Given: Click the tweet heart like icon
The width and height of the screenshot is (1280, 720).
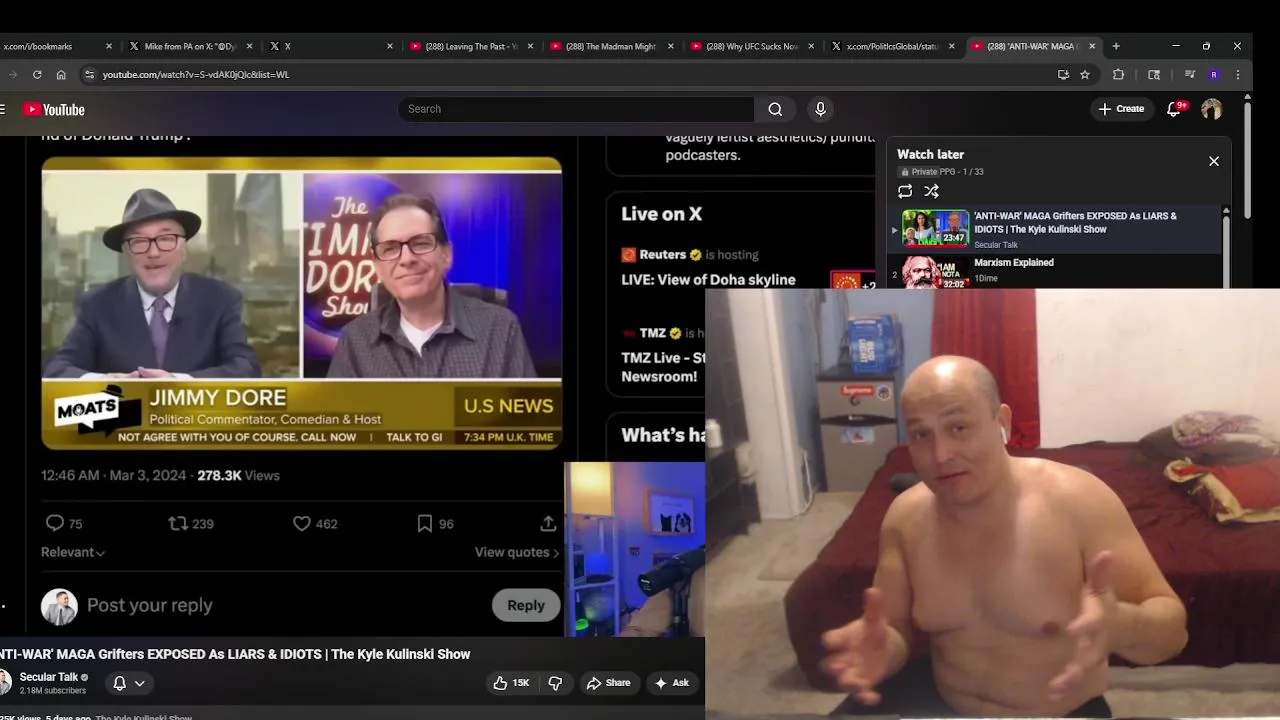Looking at the screenshot, I should [301, 523].
